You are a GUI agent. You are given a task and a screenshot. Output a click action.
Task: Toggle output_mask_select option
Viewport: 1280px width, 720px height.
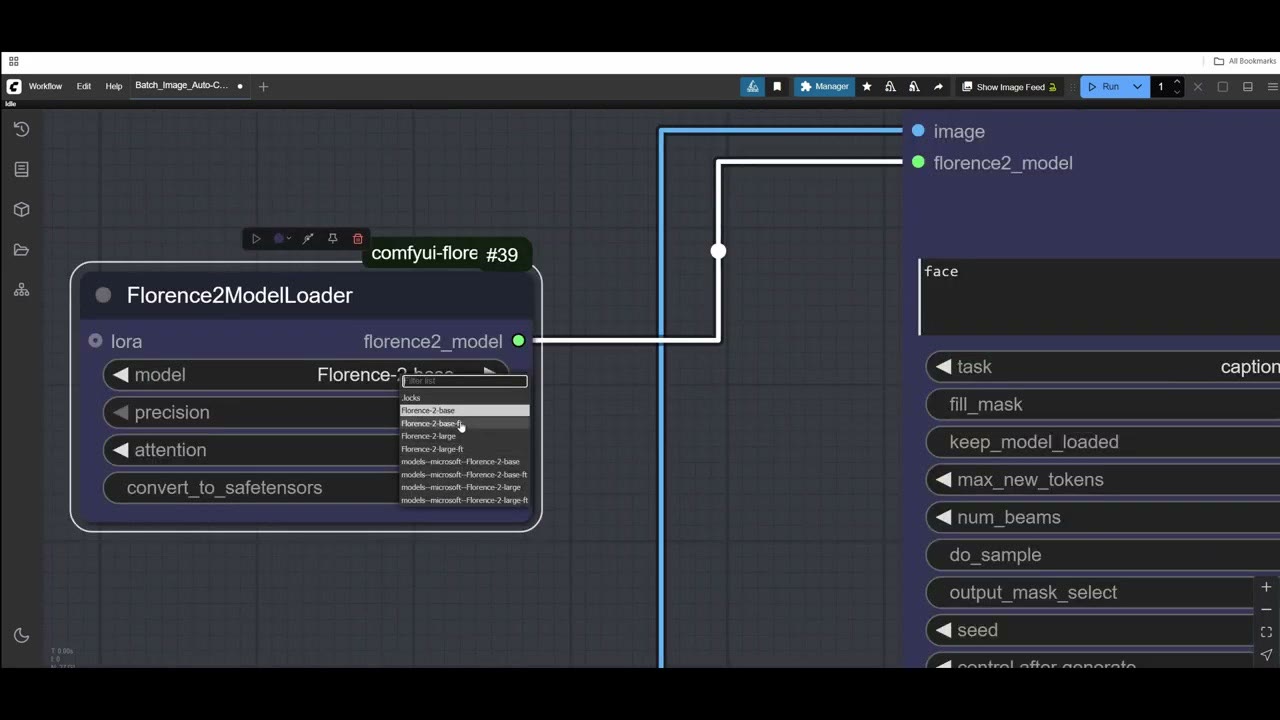1103,593
